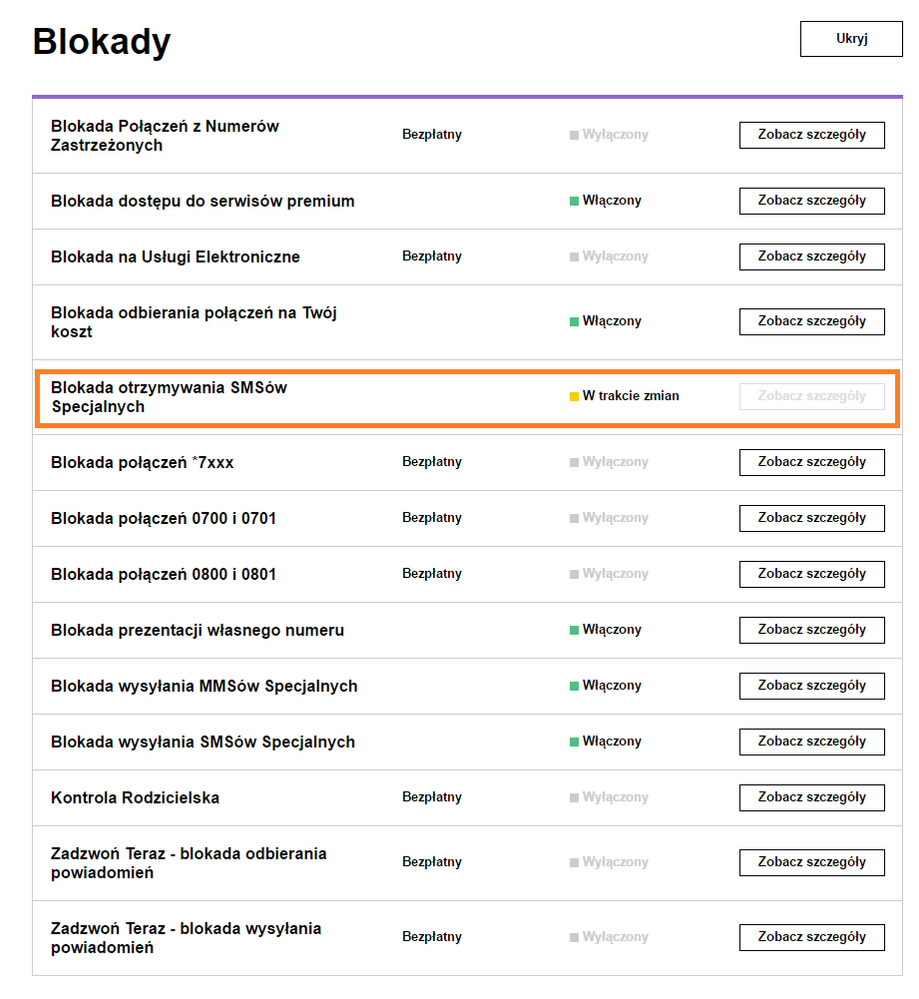Select the Blokada otrzymywania SMSów Specjalnych row title
Viewport: 919px width, 999px height.
(169, 397)
